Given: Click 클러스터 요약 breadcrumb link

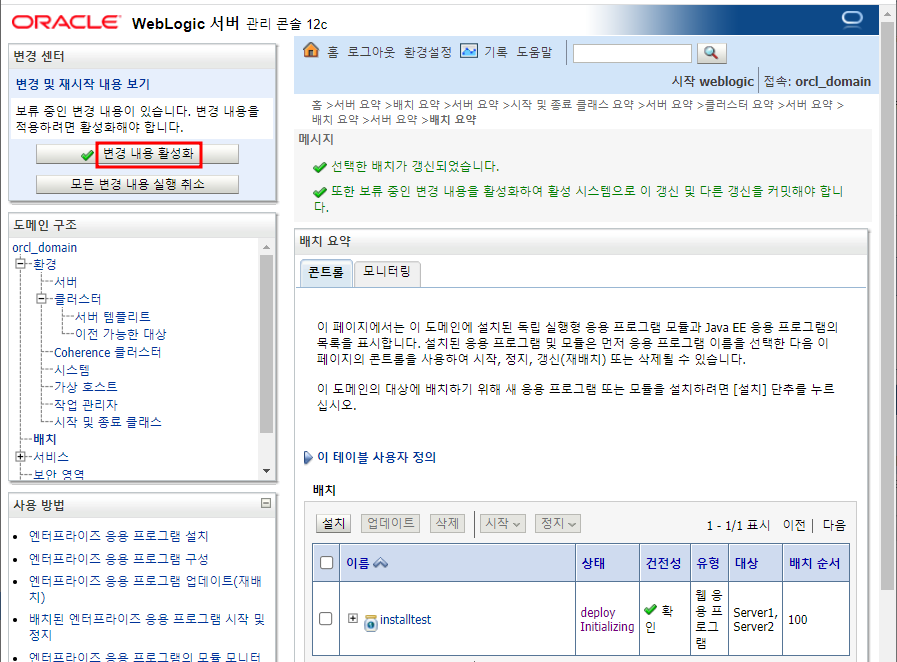Looking at the screenshot, I should [739, 105].
